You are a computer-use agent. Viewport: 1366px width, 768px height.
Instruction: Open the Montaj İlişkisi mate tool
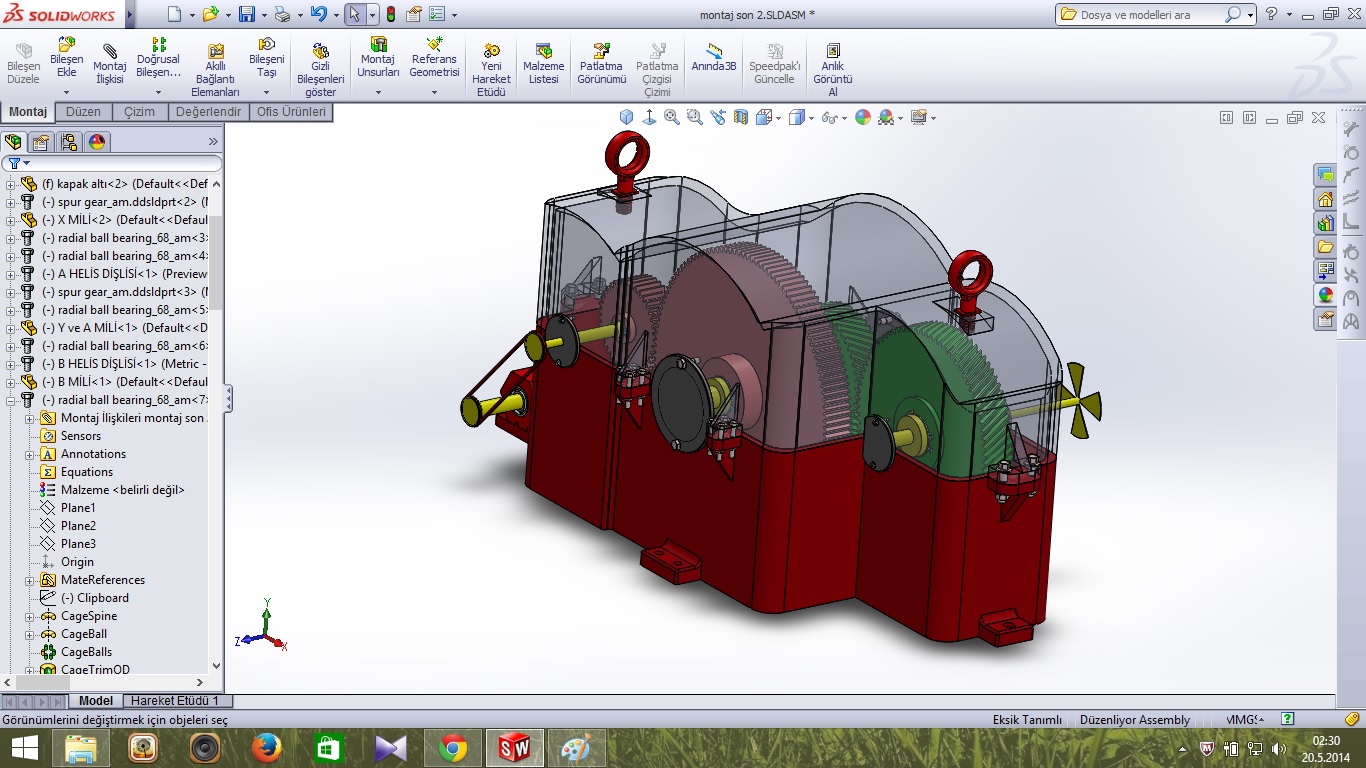coord(109,65)
